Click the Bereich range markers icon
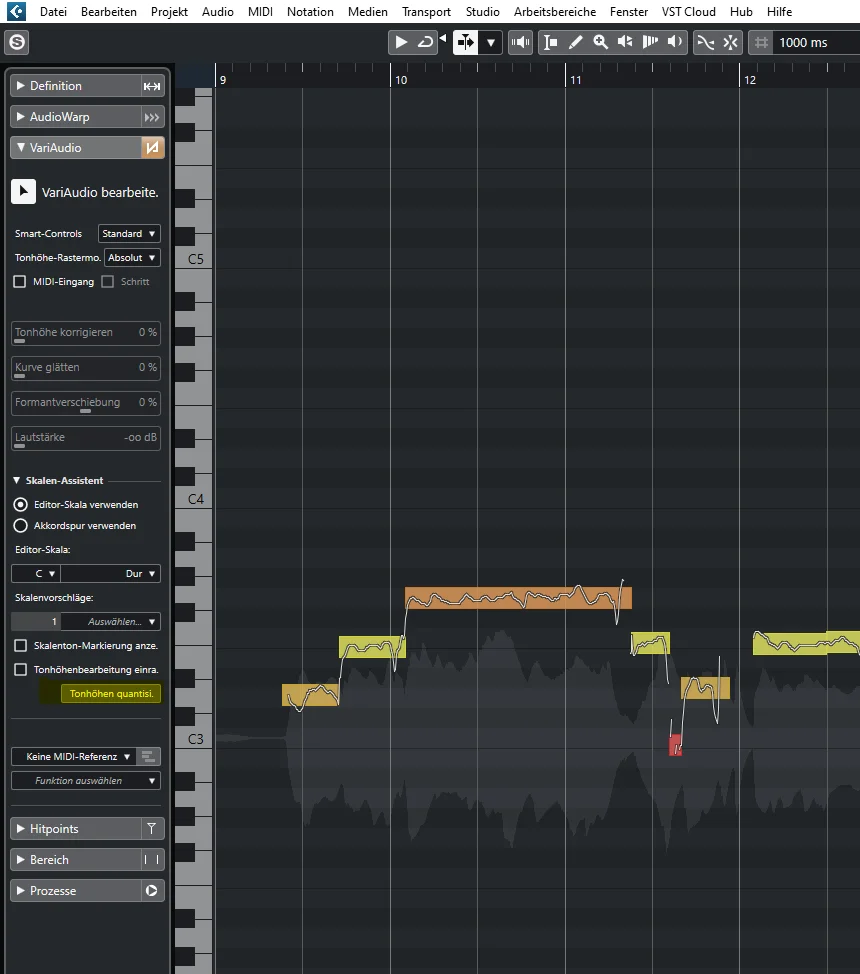 click(x=152, y=860)
